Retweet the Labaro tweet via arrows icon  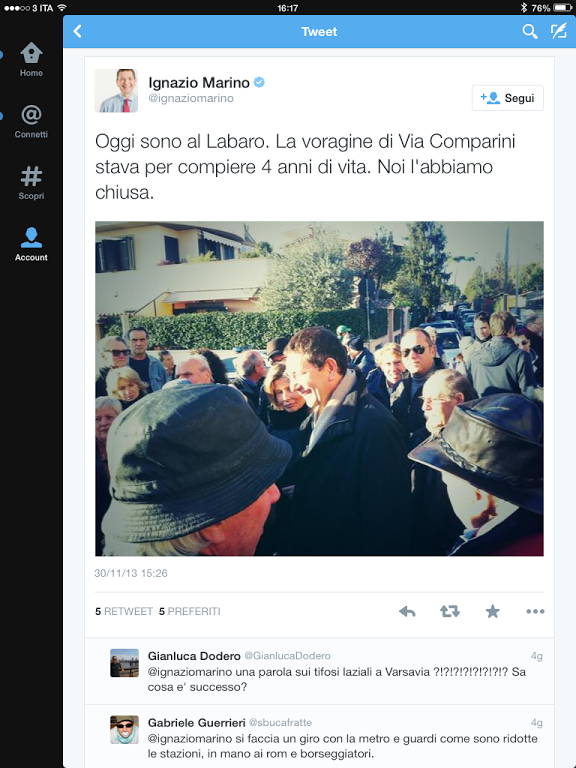(450, 611)
